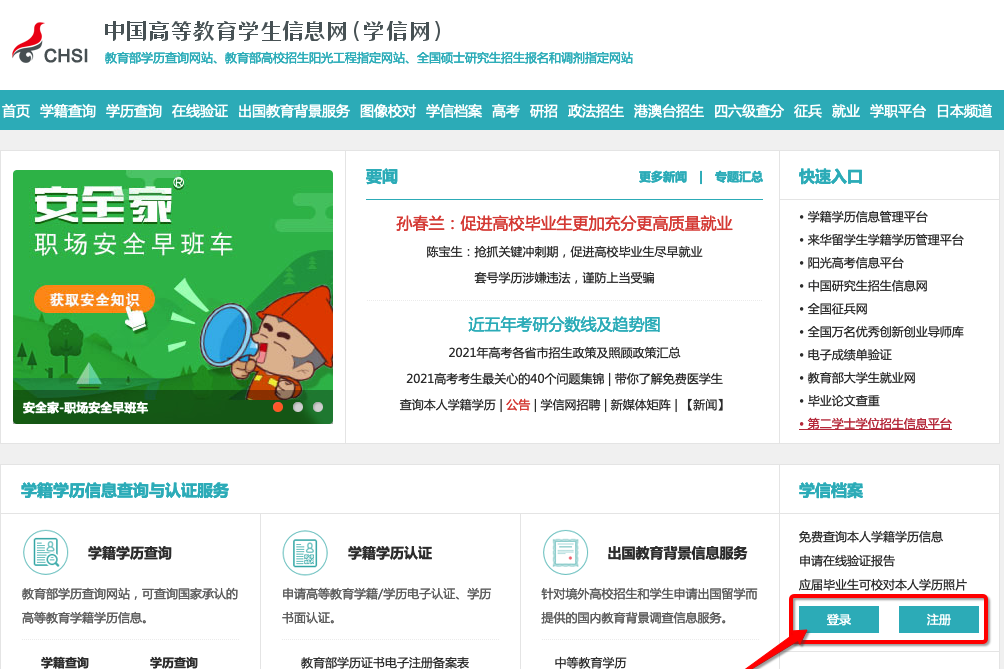This screenshot has width=1004, height=669.
Task: Open the 首页 nav item
Action: 16,111
